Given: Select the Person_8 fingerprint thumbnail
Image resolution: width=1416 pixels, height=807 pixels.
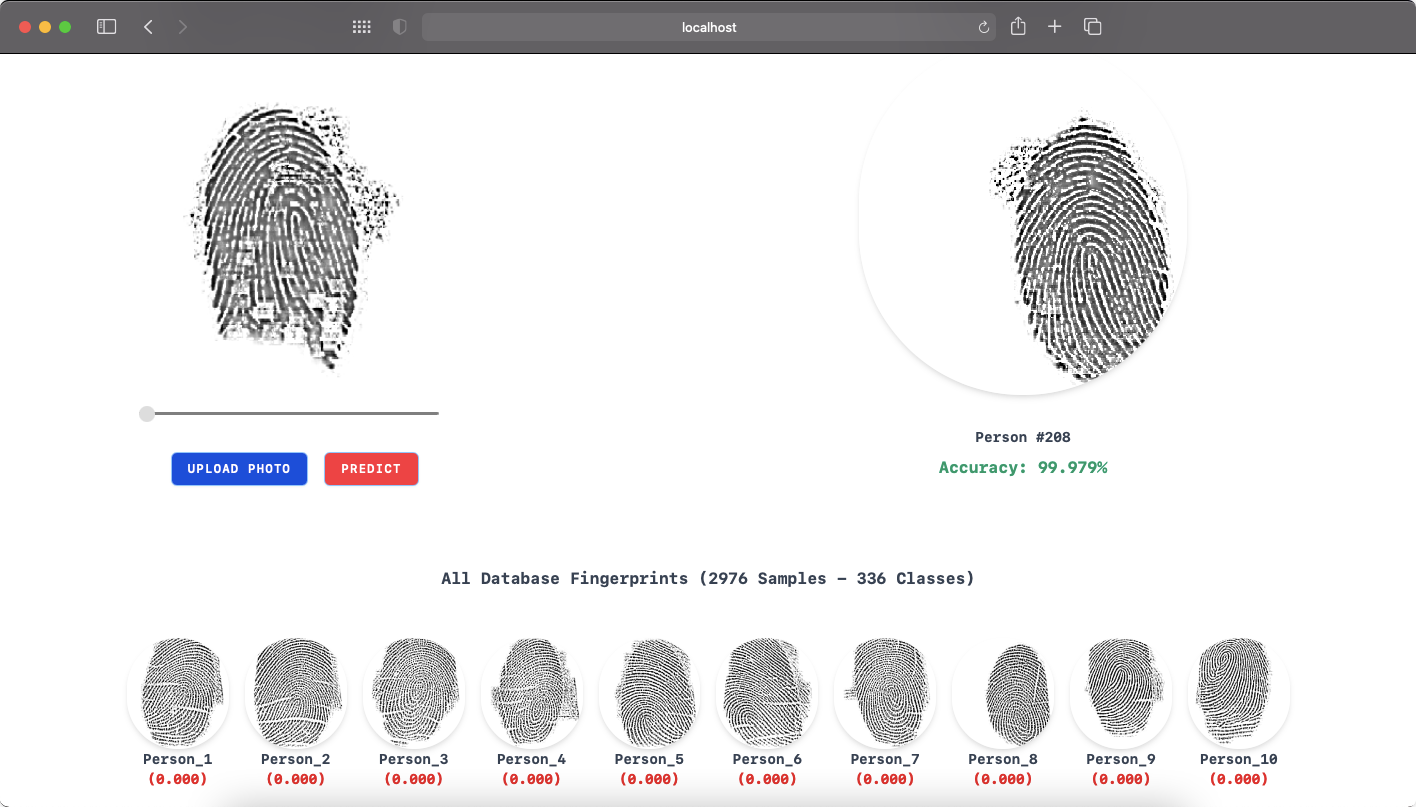Looking at the screenshot, I should (x=1003, y=691).
